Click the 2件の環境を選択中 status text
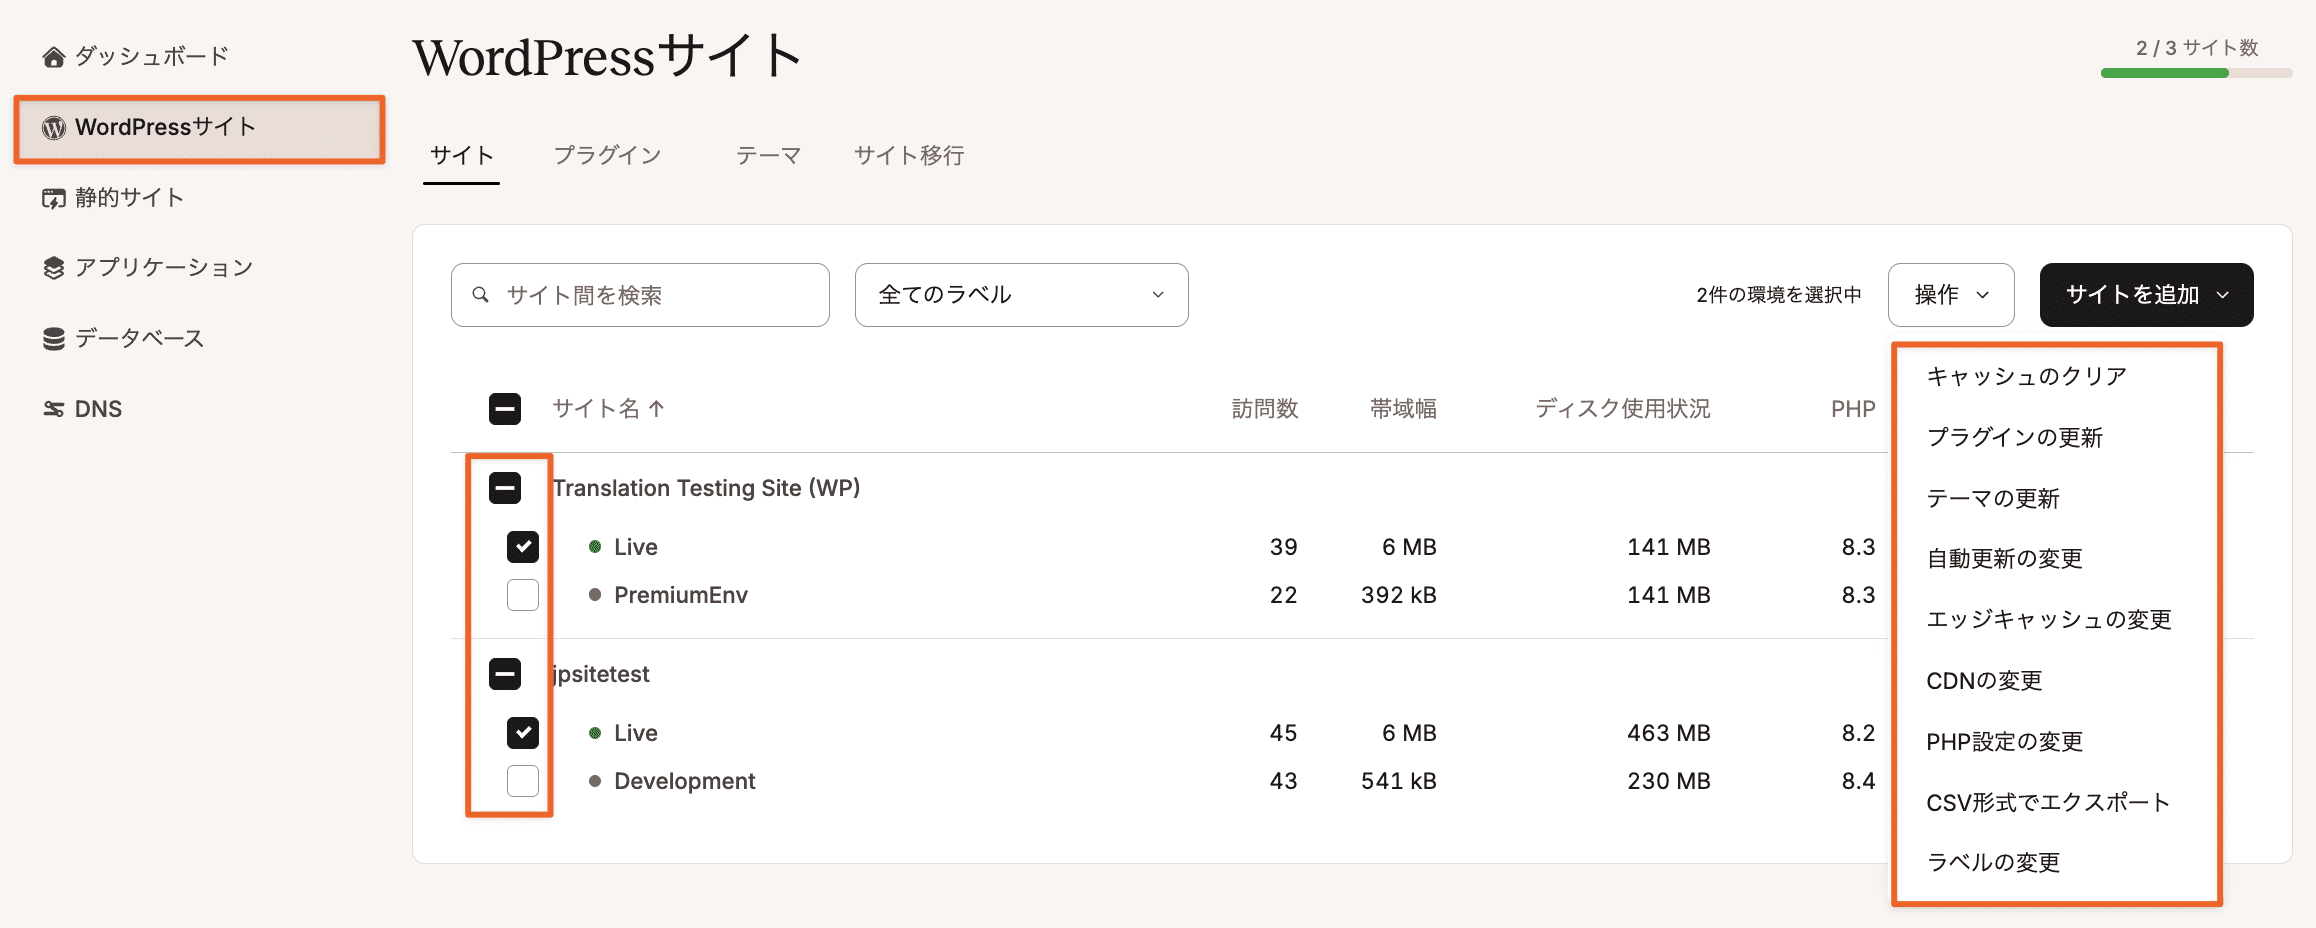Screen dimensions: 2316x928 pos(1779,295)
